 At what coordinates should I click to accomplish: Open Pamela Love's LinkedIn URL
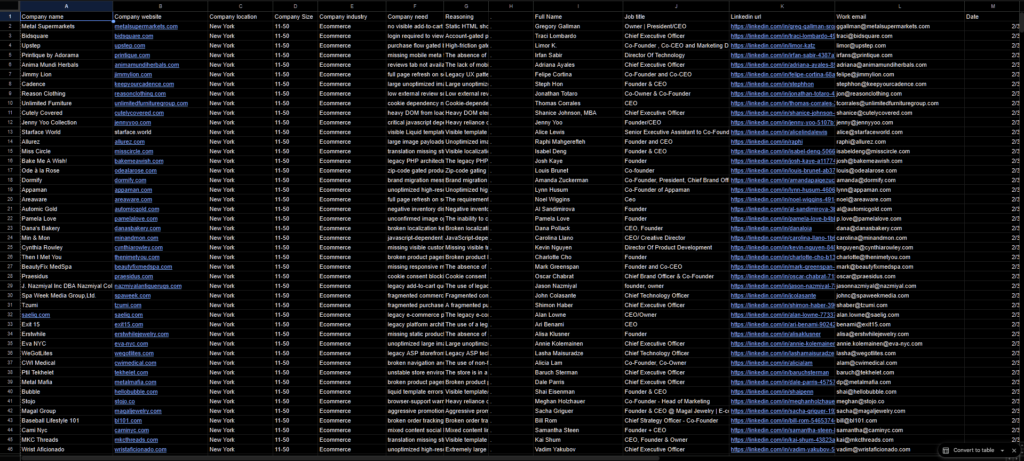pos(782,218)
